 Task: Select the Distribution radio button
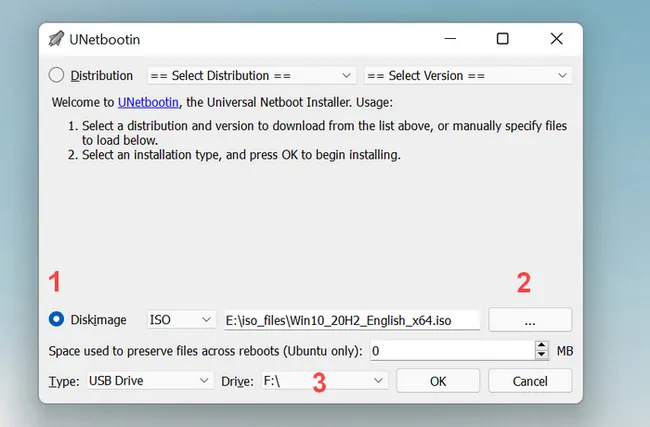click(x=56, y=75)
